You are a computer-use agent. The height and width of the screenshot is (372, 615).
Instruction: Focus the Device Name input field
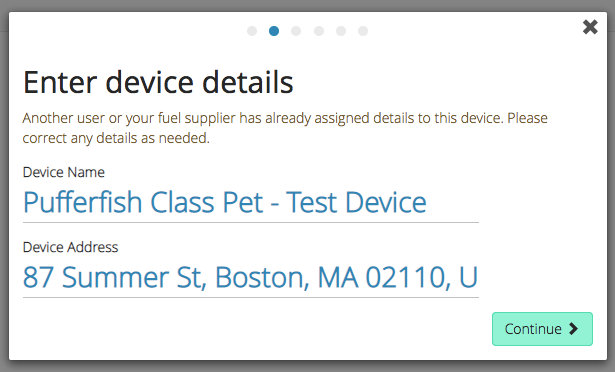pos(251,203)
